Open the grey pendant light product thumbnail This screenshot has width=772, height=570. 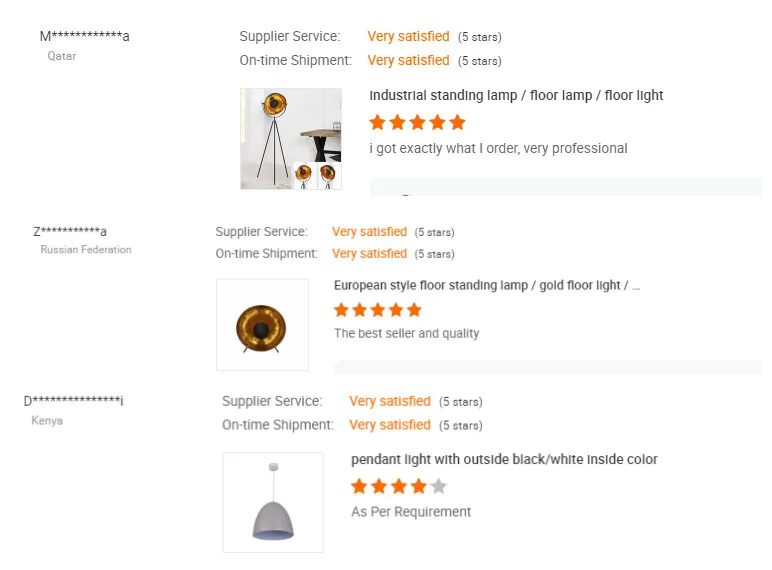point(273,502)
